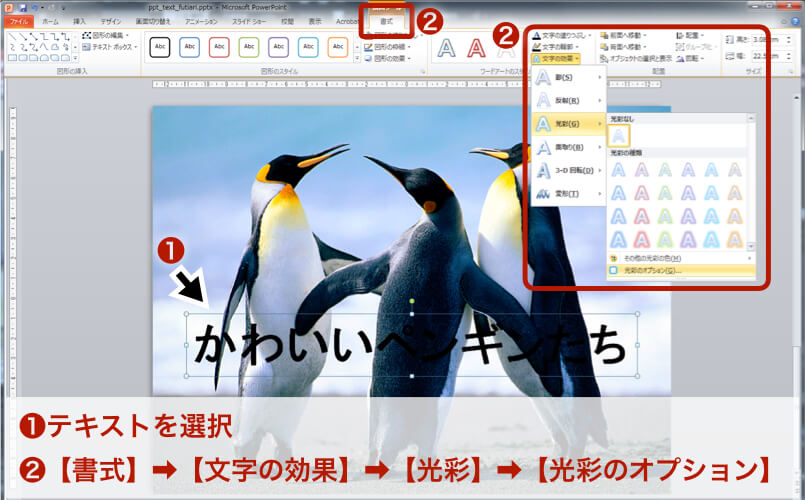Open 背面へ移動 send backward dropdown
This screenshot has height=500, width=805.
(x=623, y=47)
